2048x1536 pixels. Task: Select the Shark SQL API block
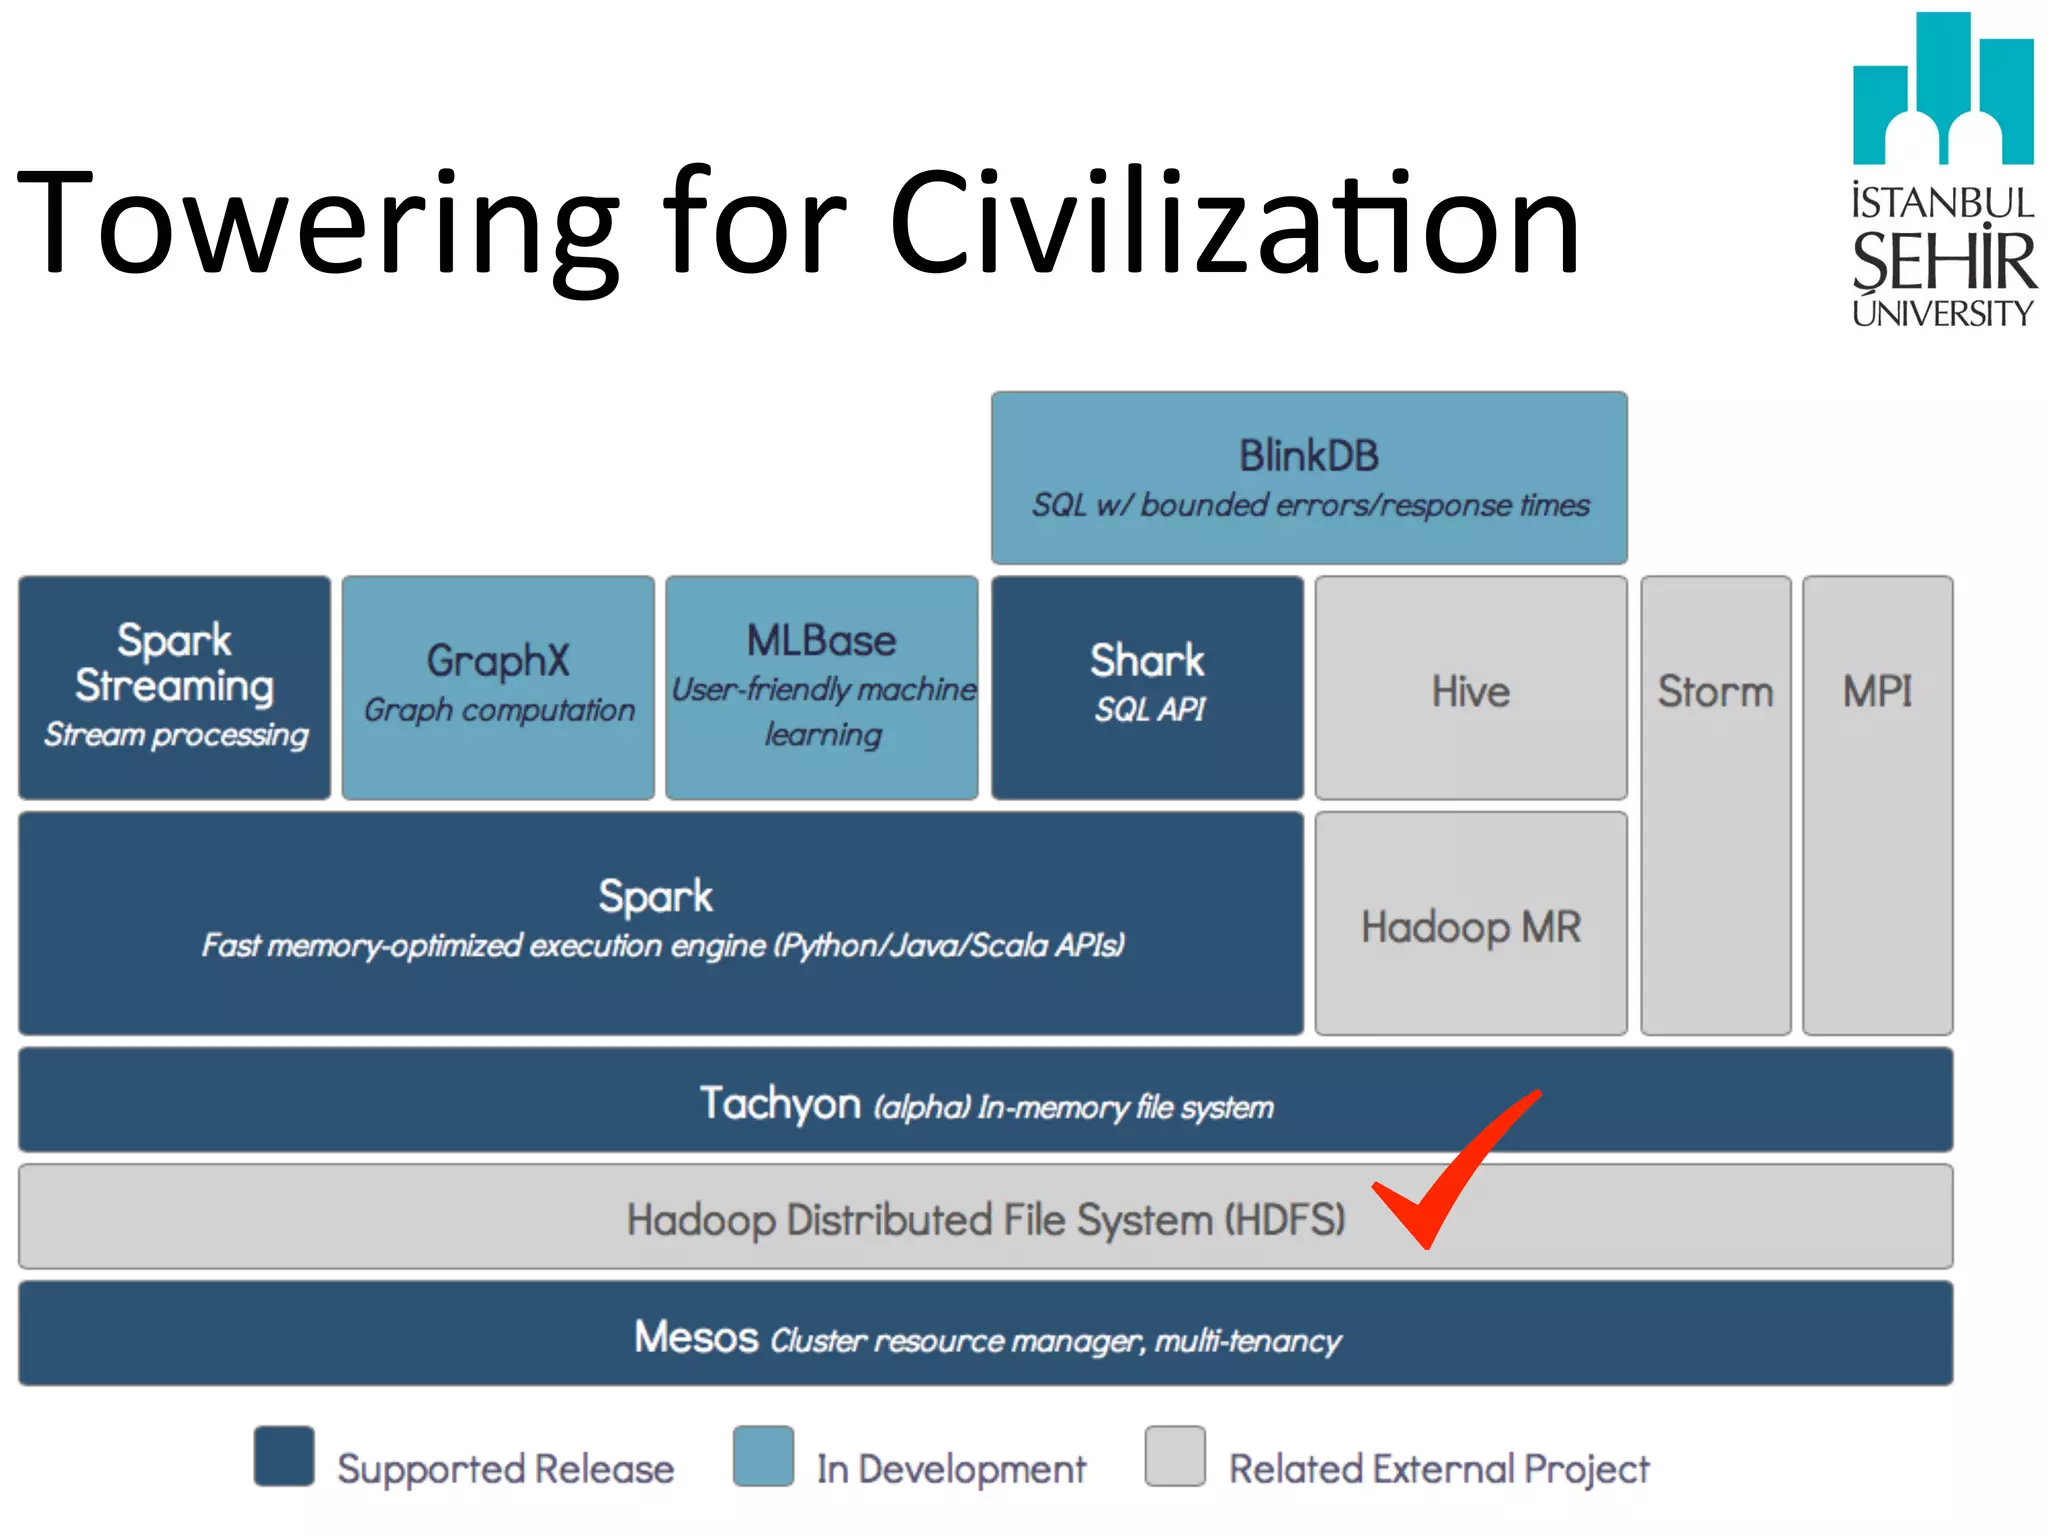(1147, 687)
